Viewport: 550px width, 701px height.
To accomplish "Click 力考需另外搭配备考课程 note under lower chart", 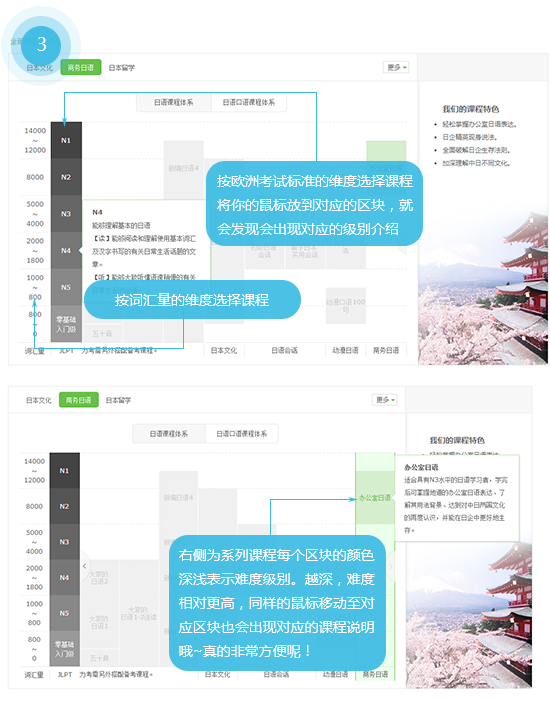I will [116, 674].
